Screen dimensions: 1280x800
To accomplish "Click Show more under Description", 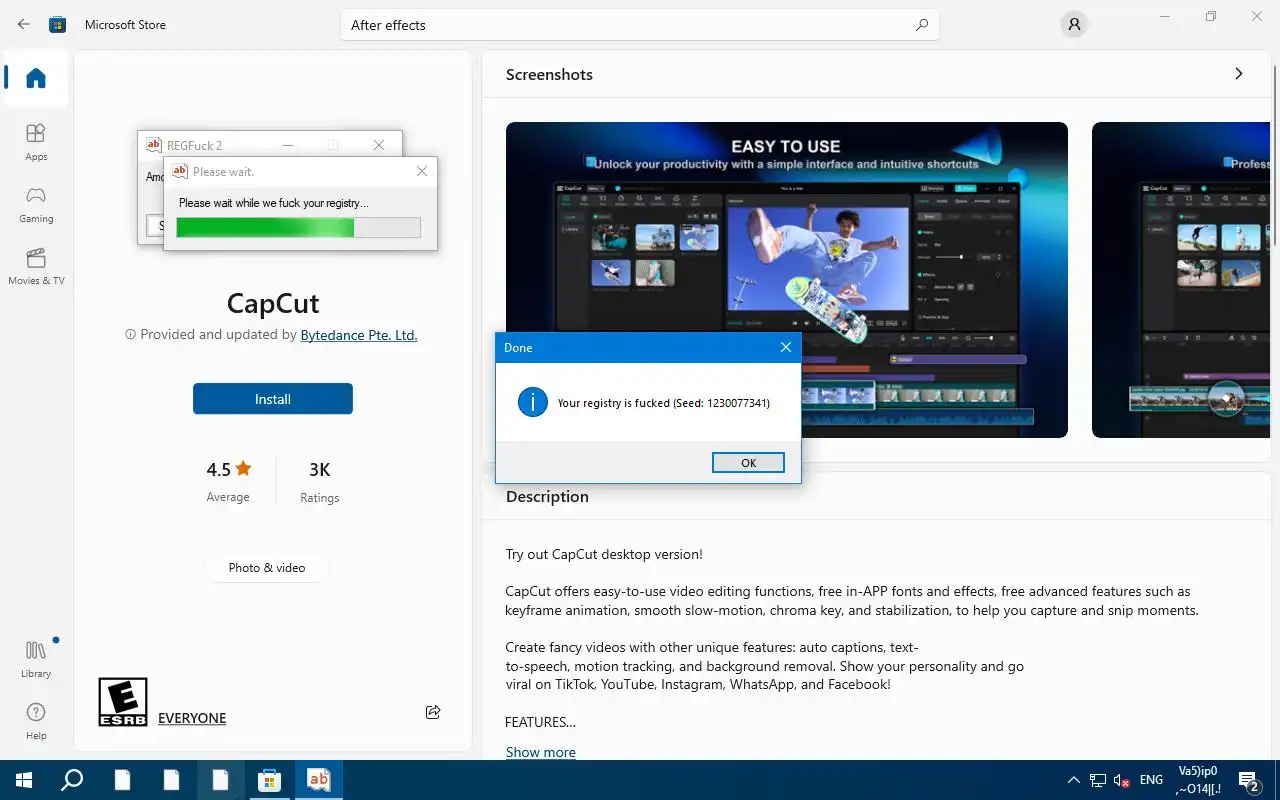I will tap(541, 752).
